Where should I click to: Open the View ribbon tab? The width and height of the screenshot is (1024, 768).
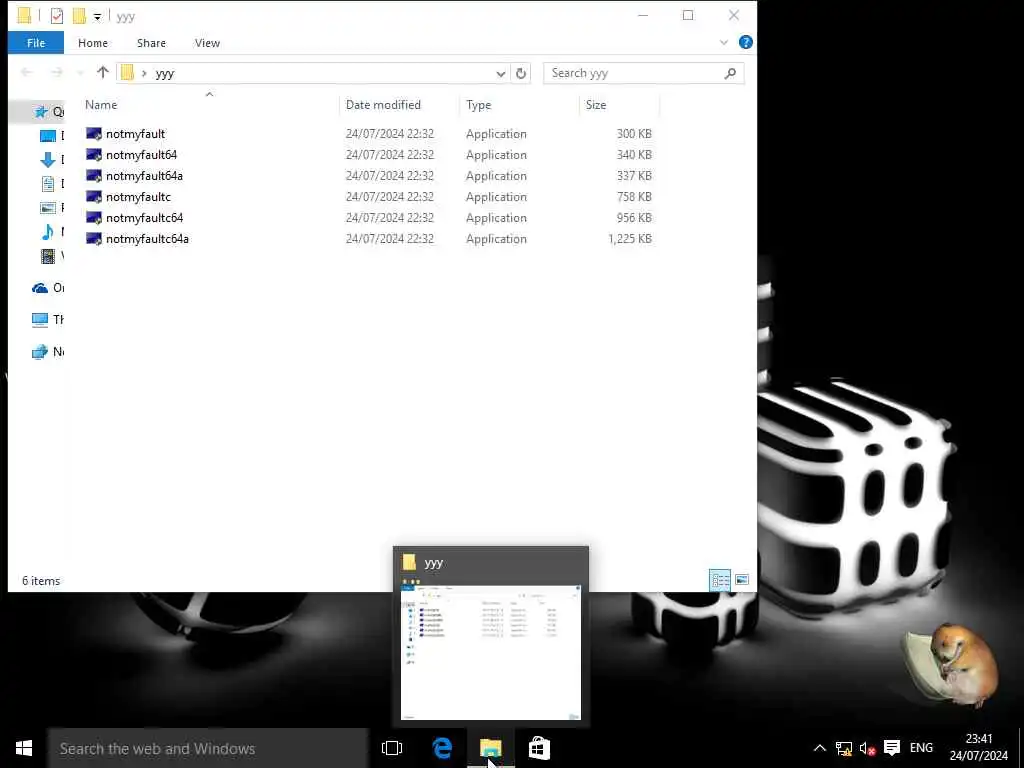(207, 43)
